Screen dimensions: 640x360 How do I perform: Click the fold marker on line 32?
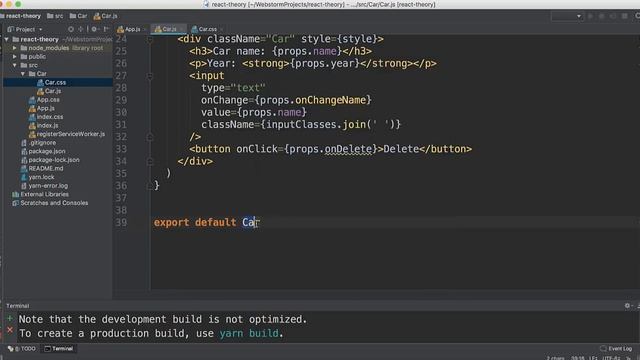150,137
